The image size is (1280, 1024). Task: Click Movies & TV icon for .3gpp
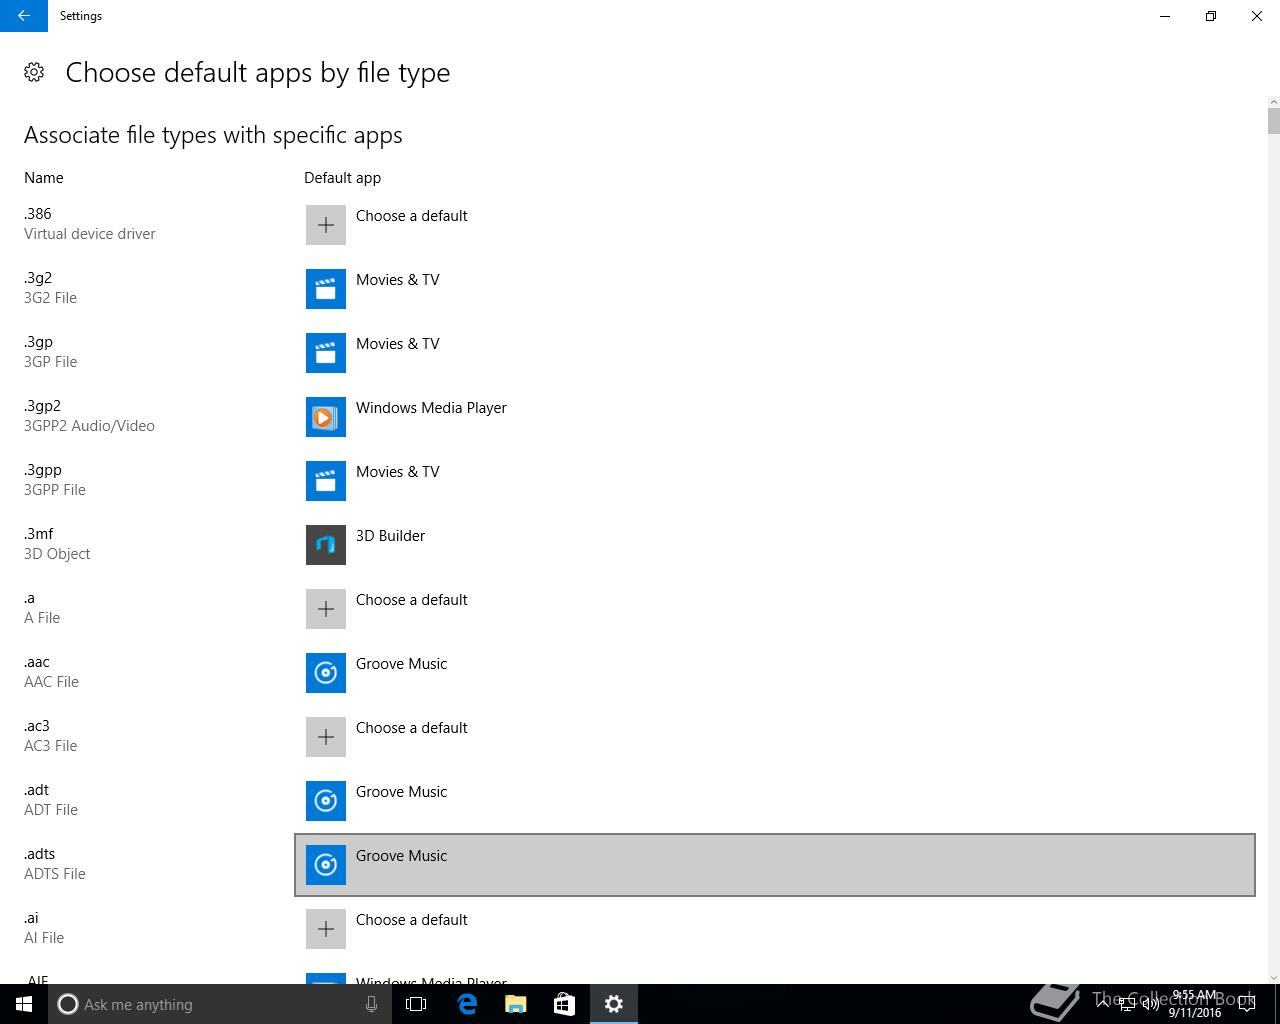(326, 481)
